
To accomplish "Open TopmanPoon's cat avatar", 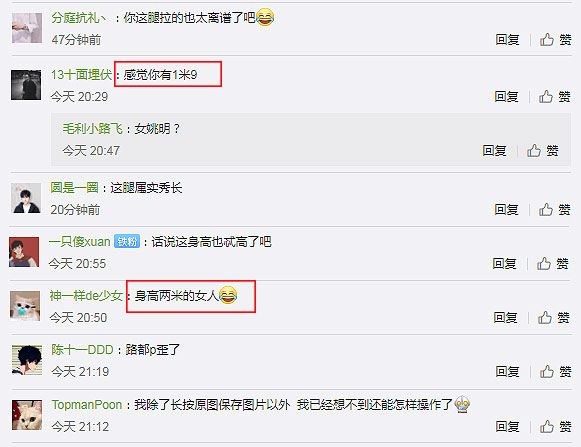I will click(27, 415).
